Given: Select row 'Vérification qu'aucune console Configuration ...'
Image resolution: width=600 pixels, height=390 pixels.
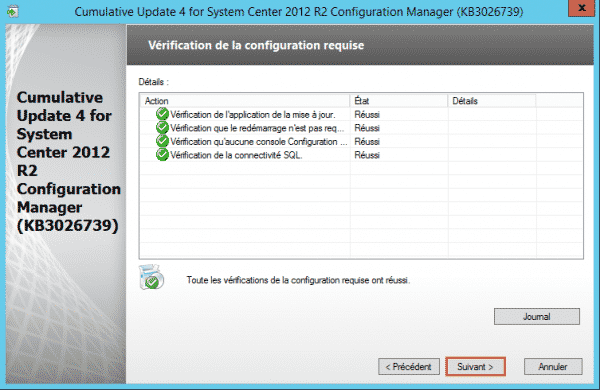Looking at the screenshot, I should point(361,142).
